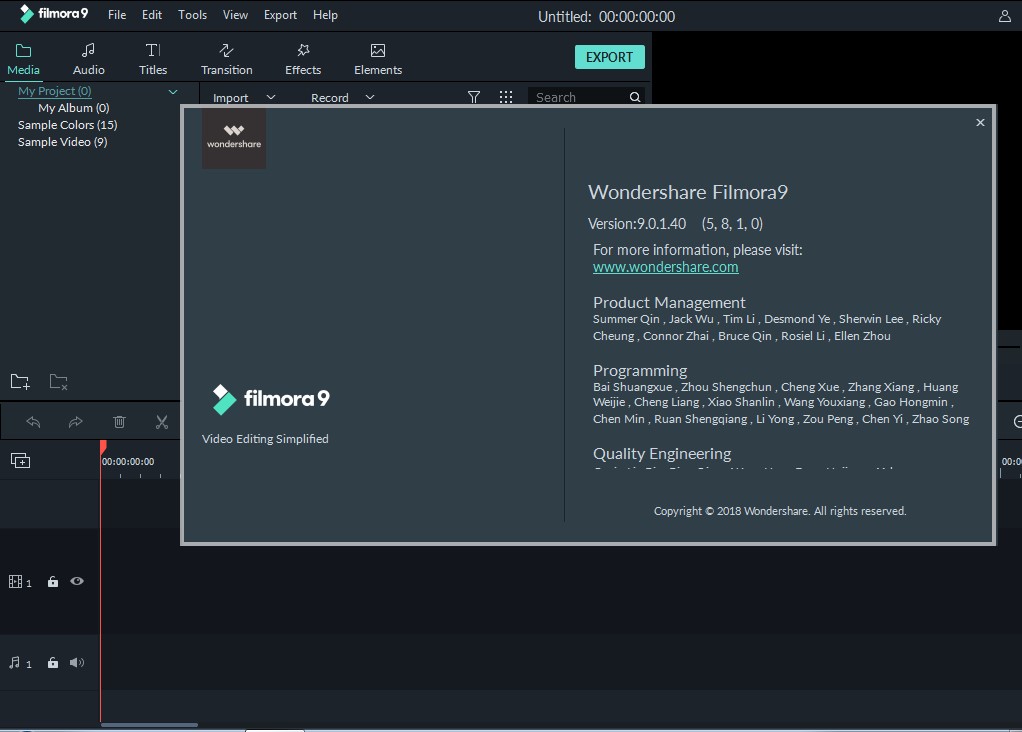This screenshot has height=732, width=1022.
Task: Open the Record dropdown
Action: pos(342,98)
